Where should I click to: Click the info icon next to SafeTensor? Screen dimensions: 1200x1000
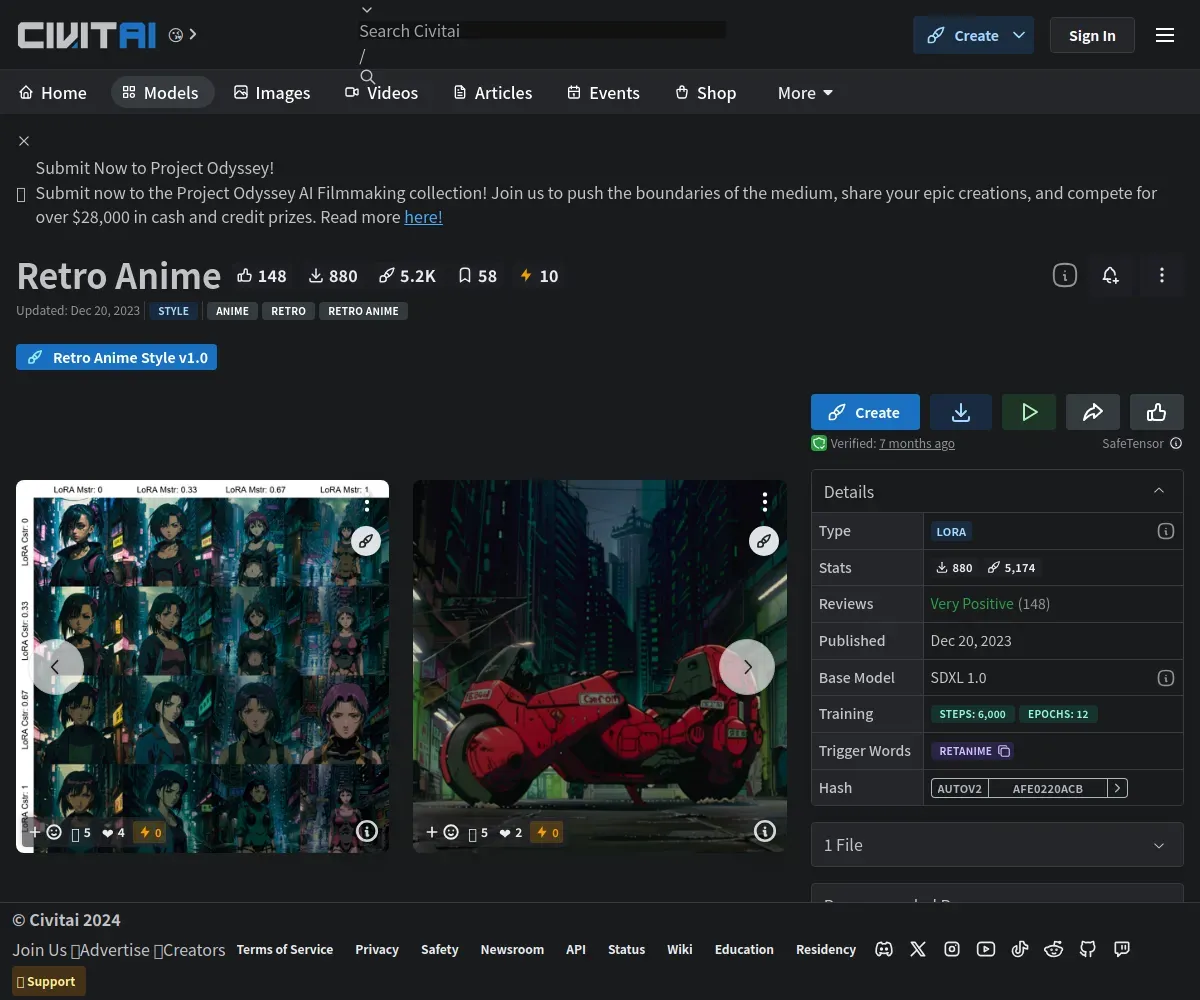point(1176,443)
